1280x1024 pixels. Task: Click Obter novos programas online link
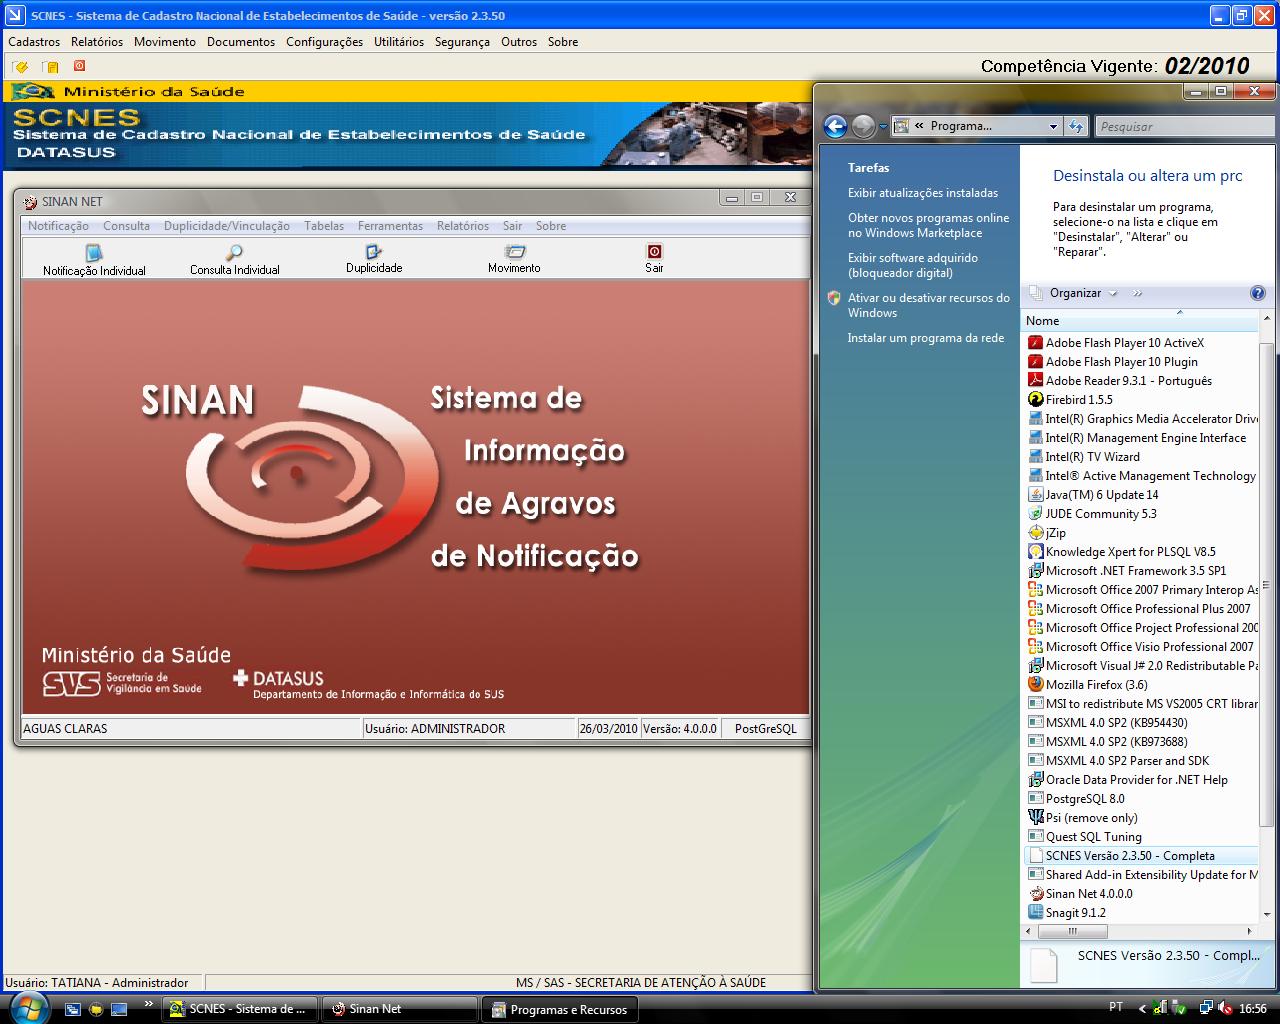pos(929,225)
